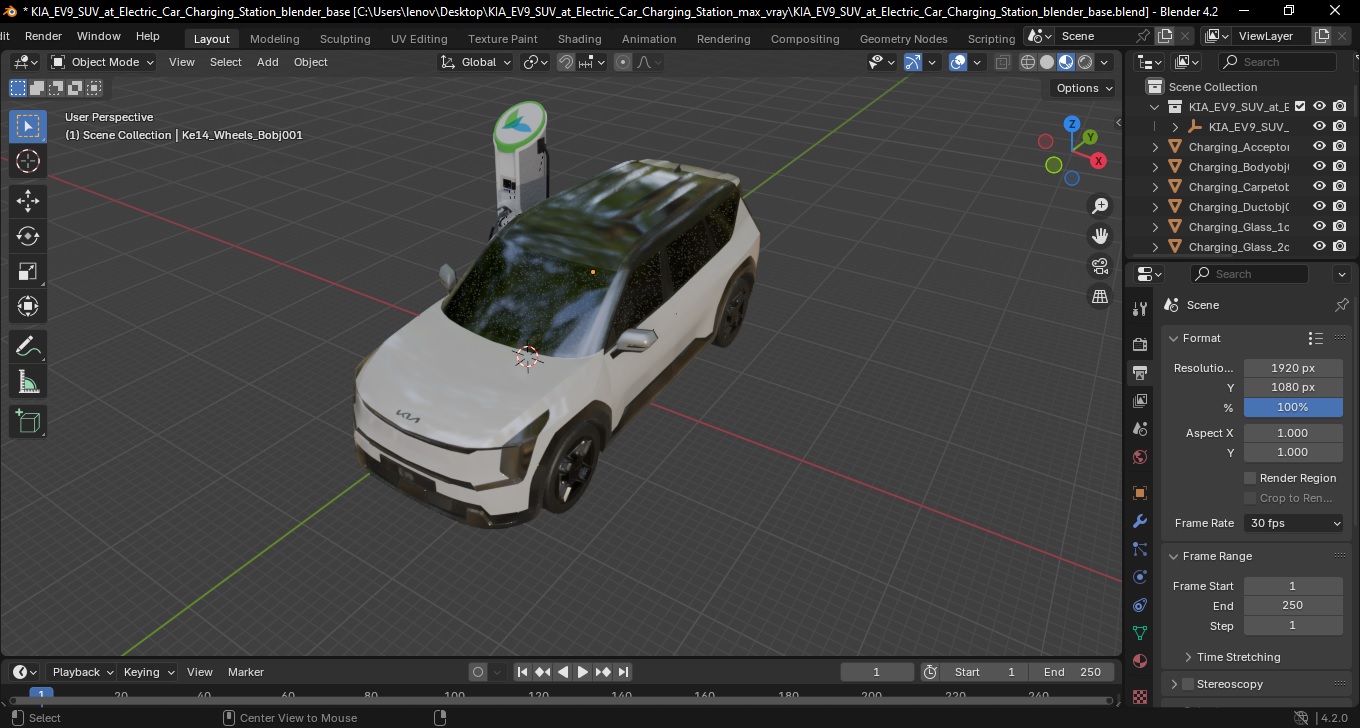
Task: Switch to the Modeling workspace tab
Action: pyautogui.click(x=274, y=39)
